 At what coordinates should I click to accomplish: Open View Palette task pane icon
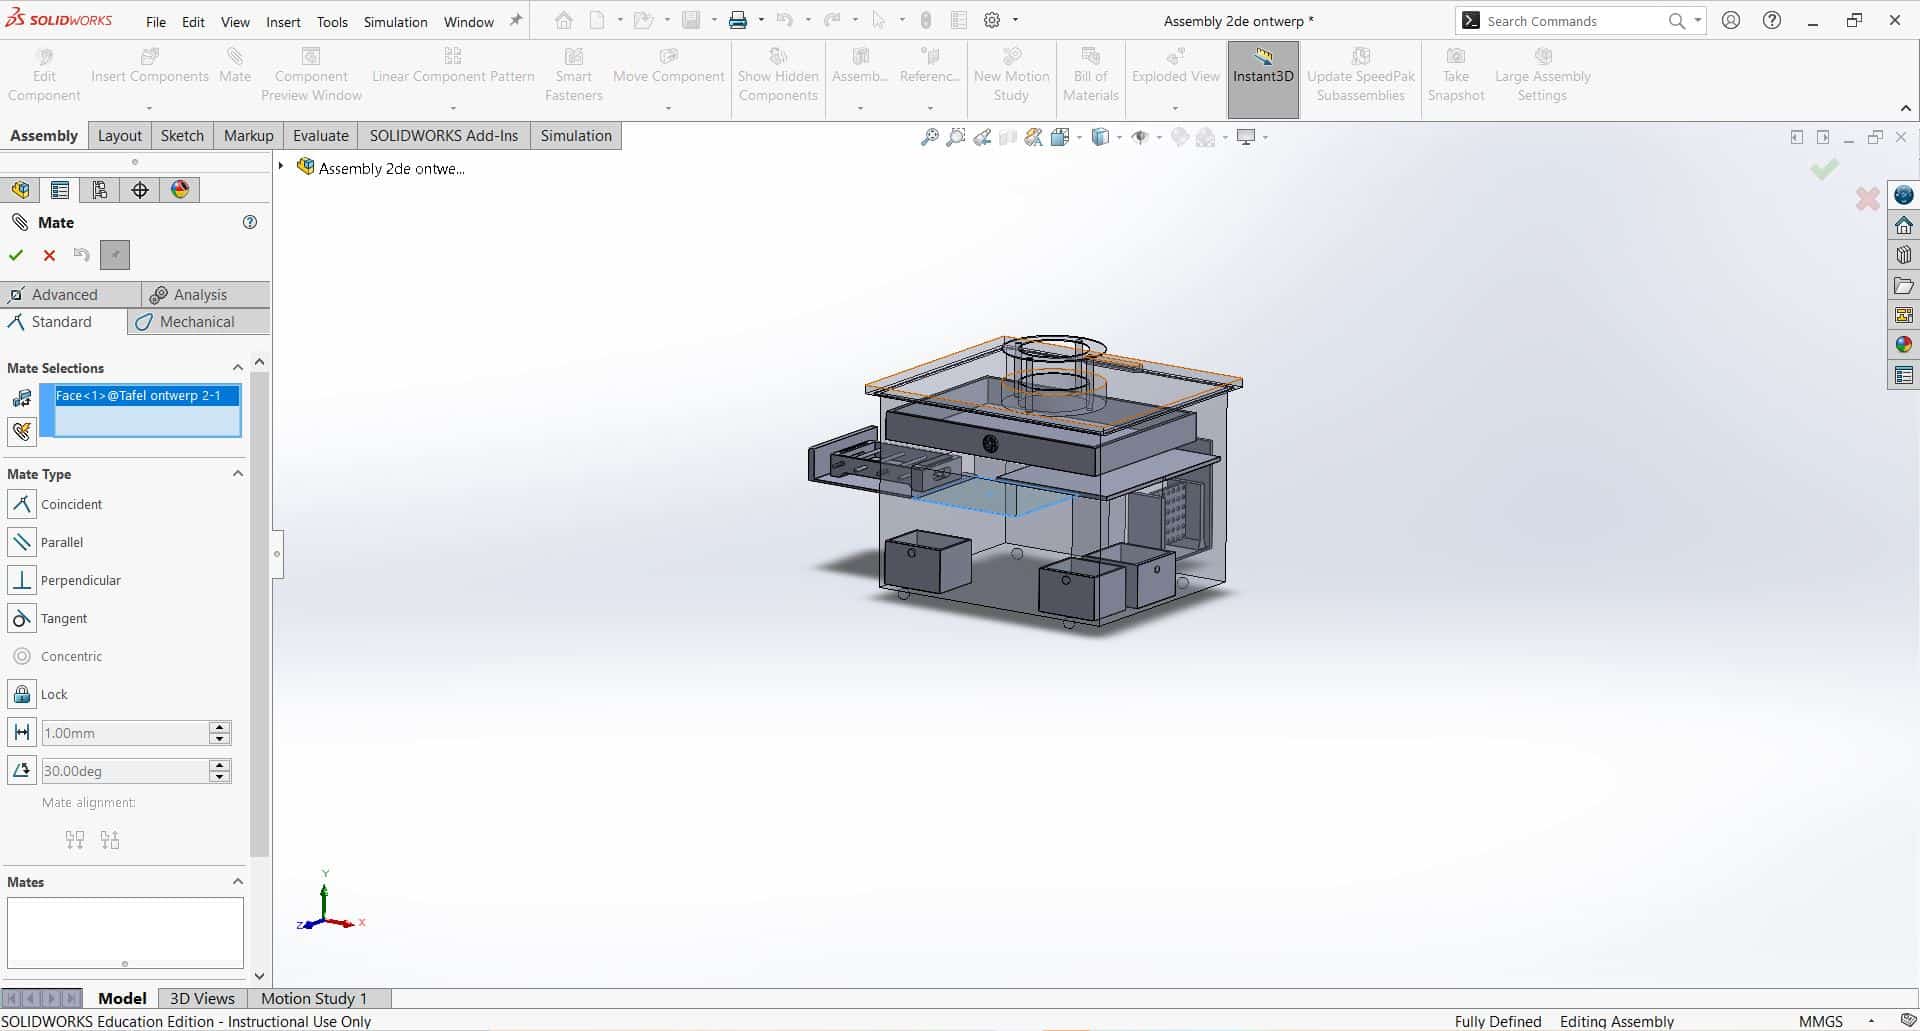pyautogui.click(x=1903, y=316)
